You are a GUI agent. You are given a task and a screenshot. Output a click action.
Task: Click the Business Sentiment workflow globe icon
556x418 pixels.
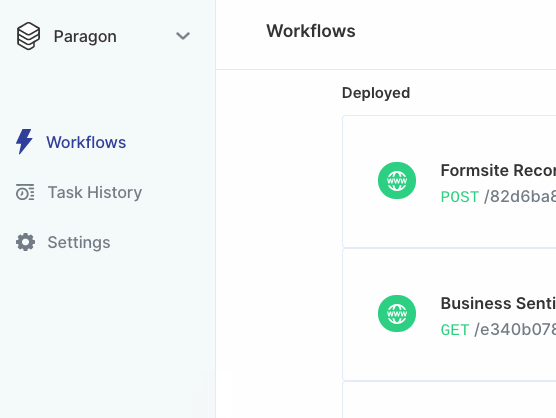tap(397, 313)
